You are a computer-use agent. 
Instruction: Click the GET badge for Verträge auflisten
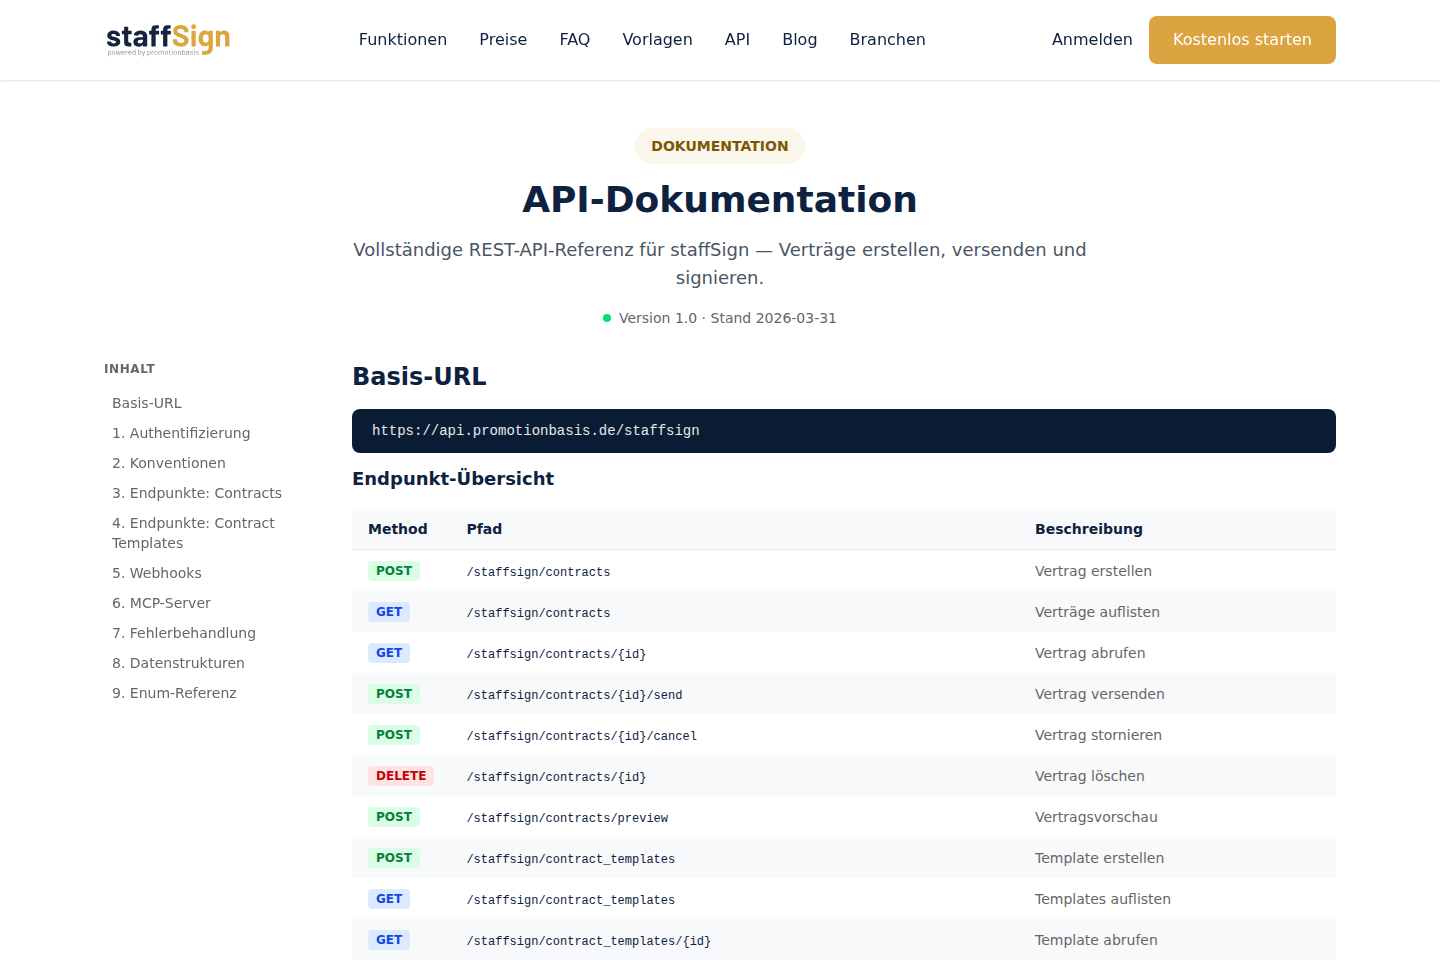click(389, 612)
